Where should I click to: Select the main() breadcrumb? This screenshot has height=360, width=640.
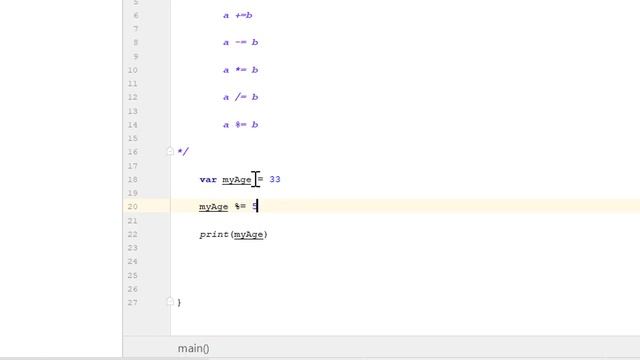pyautogui.click(x=193, y=348)
